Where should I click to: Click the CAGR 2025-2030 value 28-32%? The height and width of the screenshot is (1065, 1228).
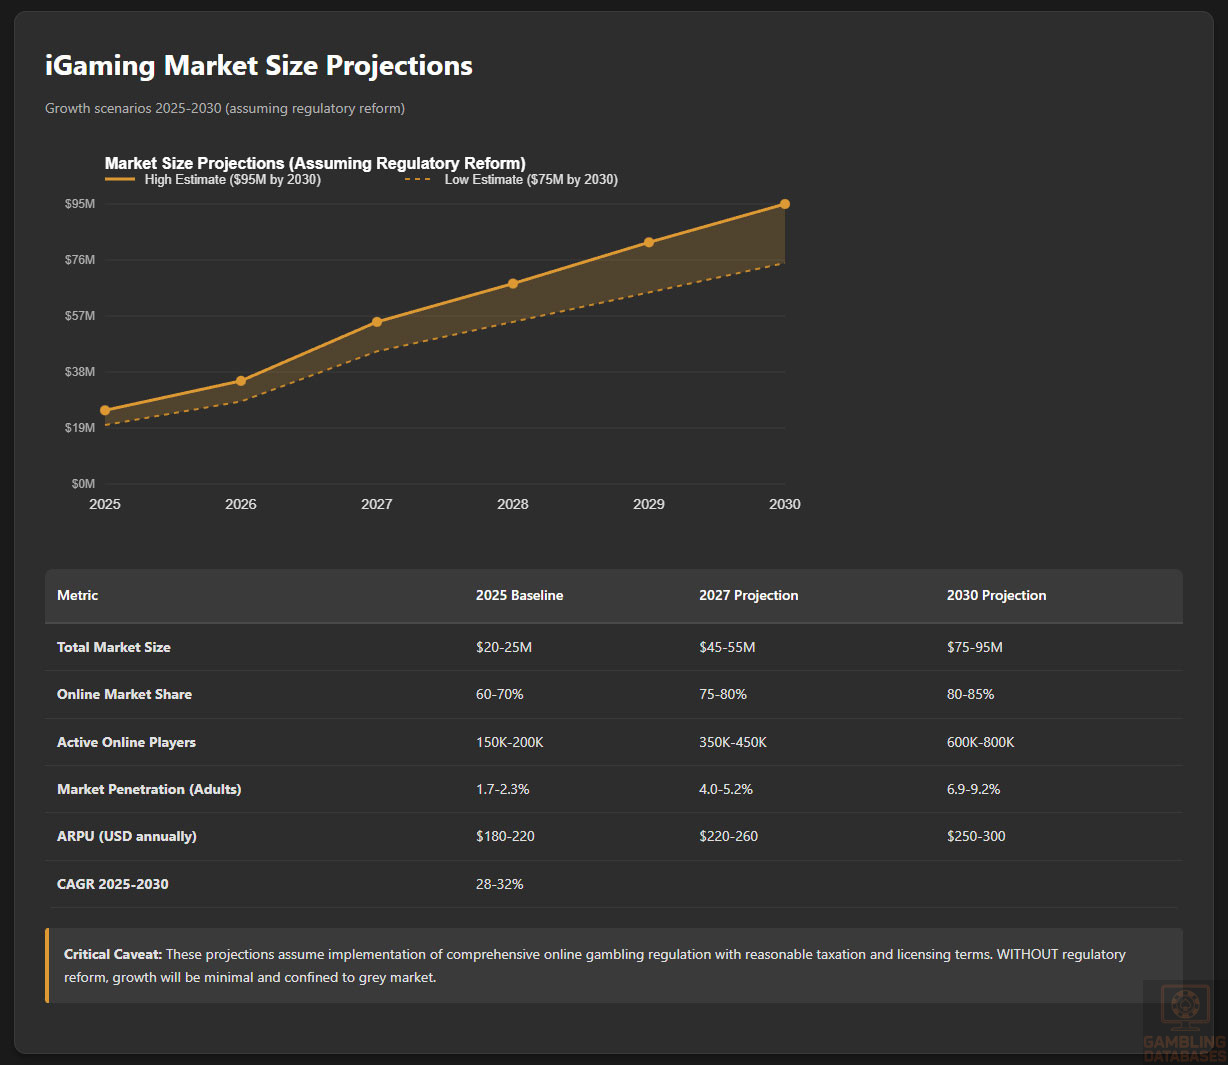tap(499, 885)
